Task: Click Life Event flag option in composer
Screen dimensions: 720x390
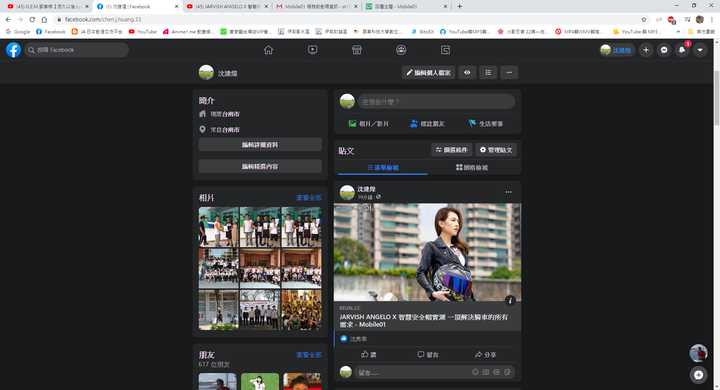Action: click(x=486, y=124)
